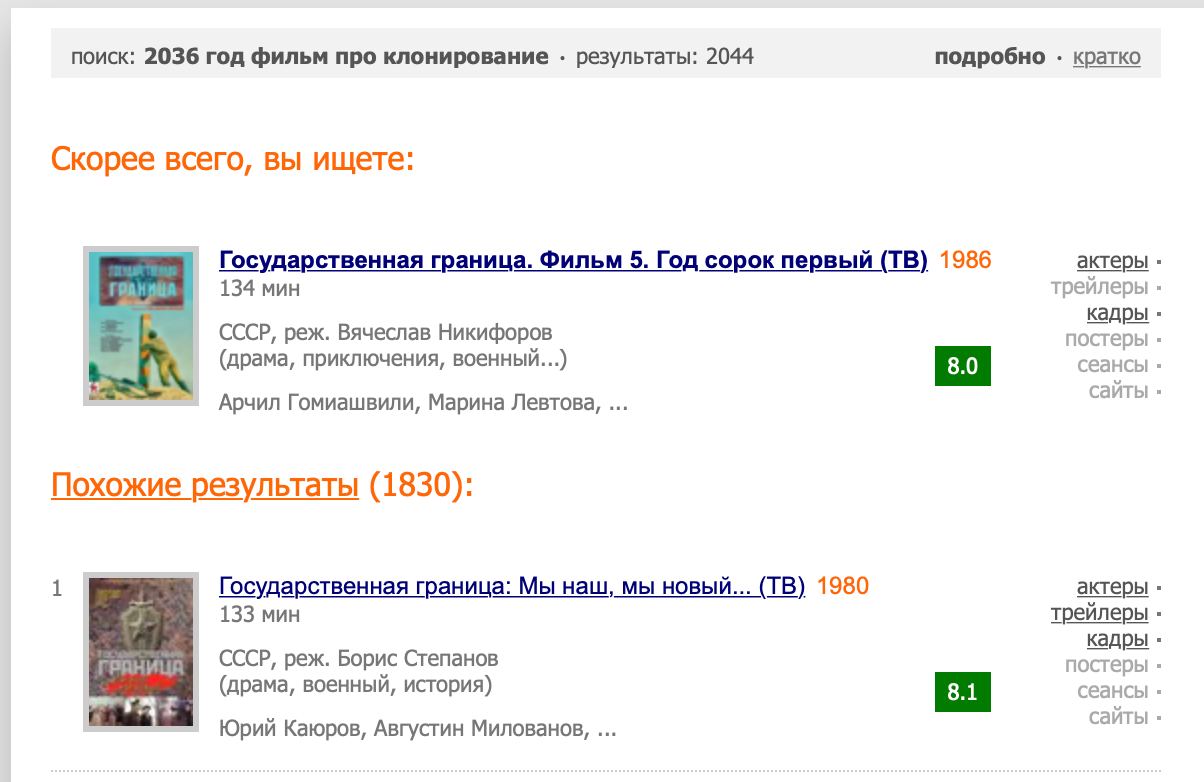
Task: Click search query '2036 год фильм про клонирование'
Action: tap(346, 57)
